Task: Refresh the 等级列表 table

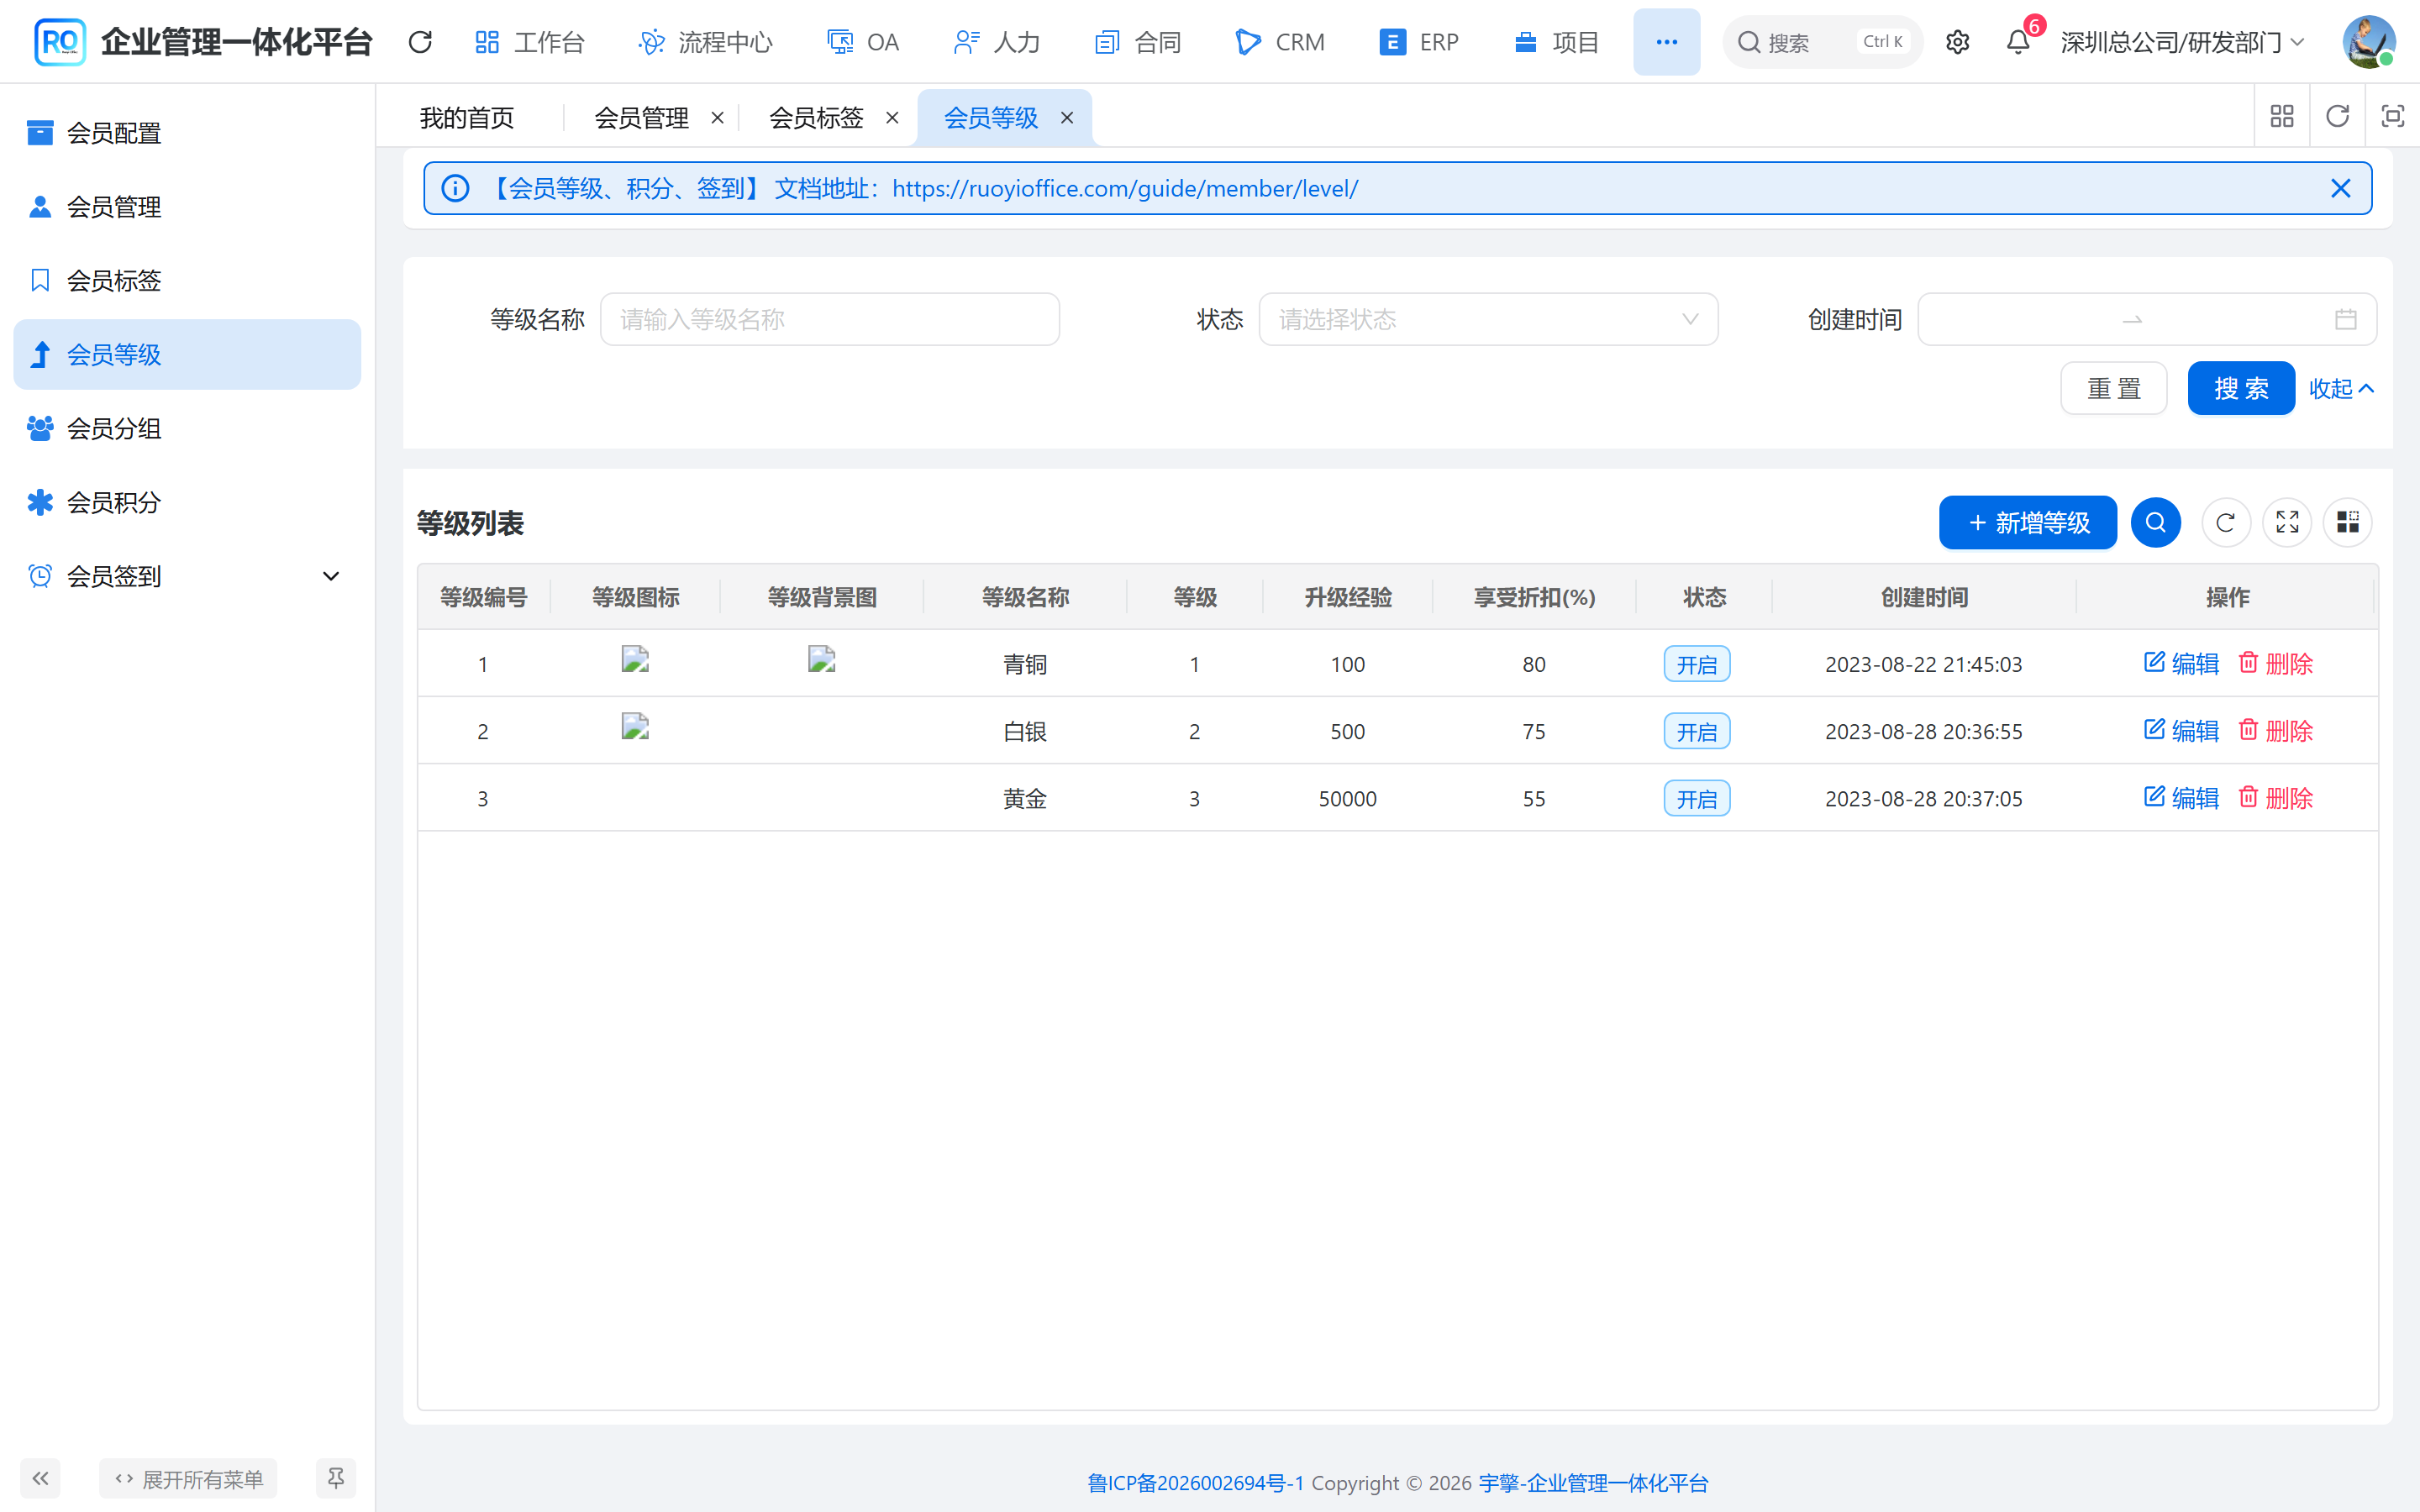Action: [x=2225, y=522]
